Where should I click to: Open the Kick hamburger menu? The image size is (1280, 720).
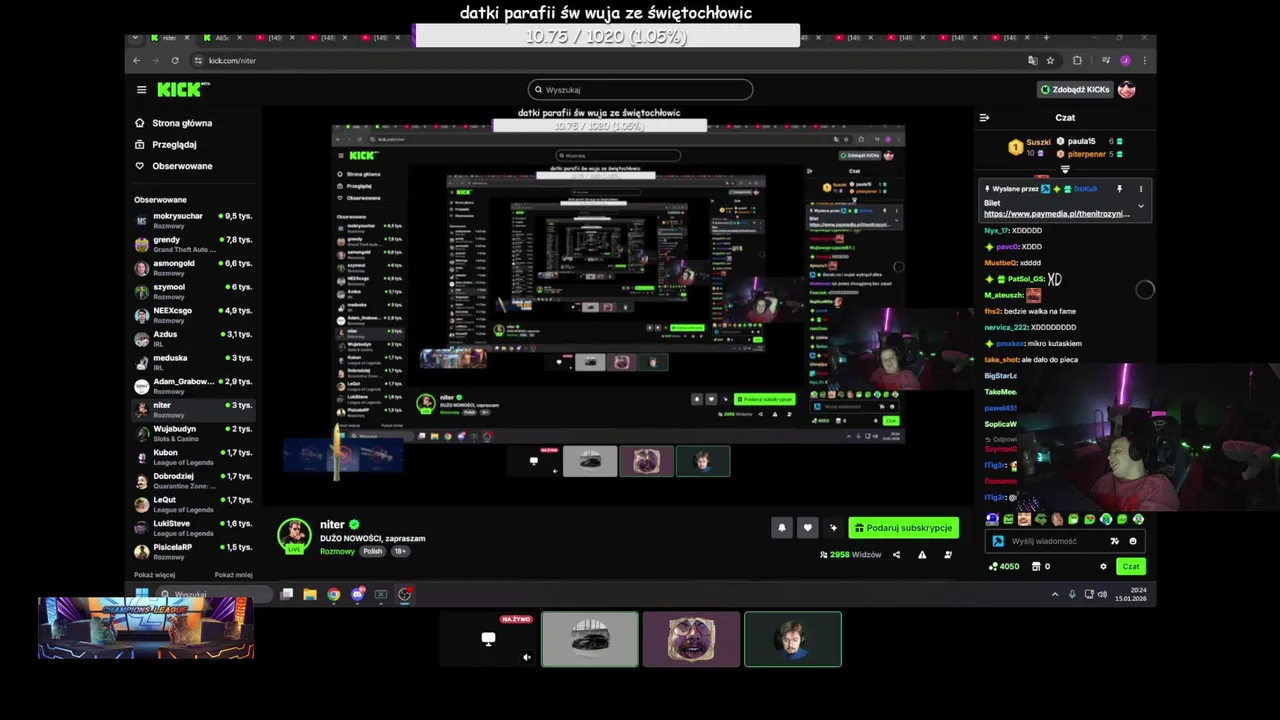141,90
